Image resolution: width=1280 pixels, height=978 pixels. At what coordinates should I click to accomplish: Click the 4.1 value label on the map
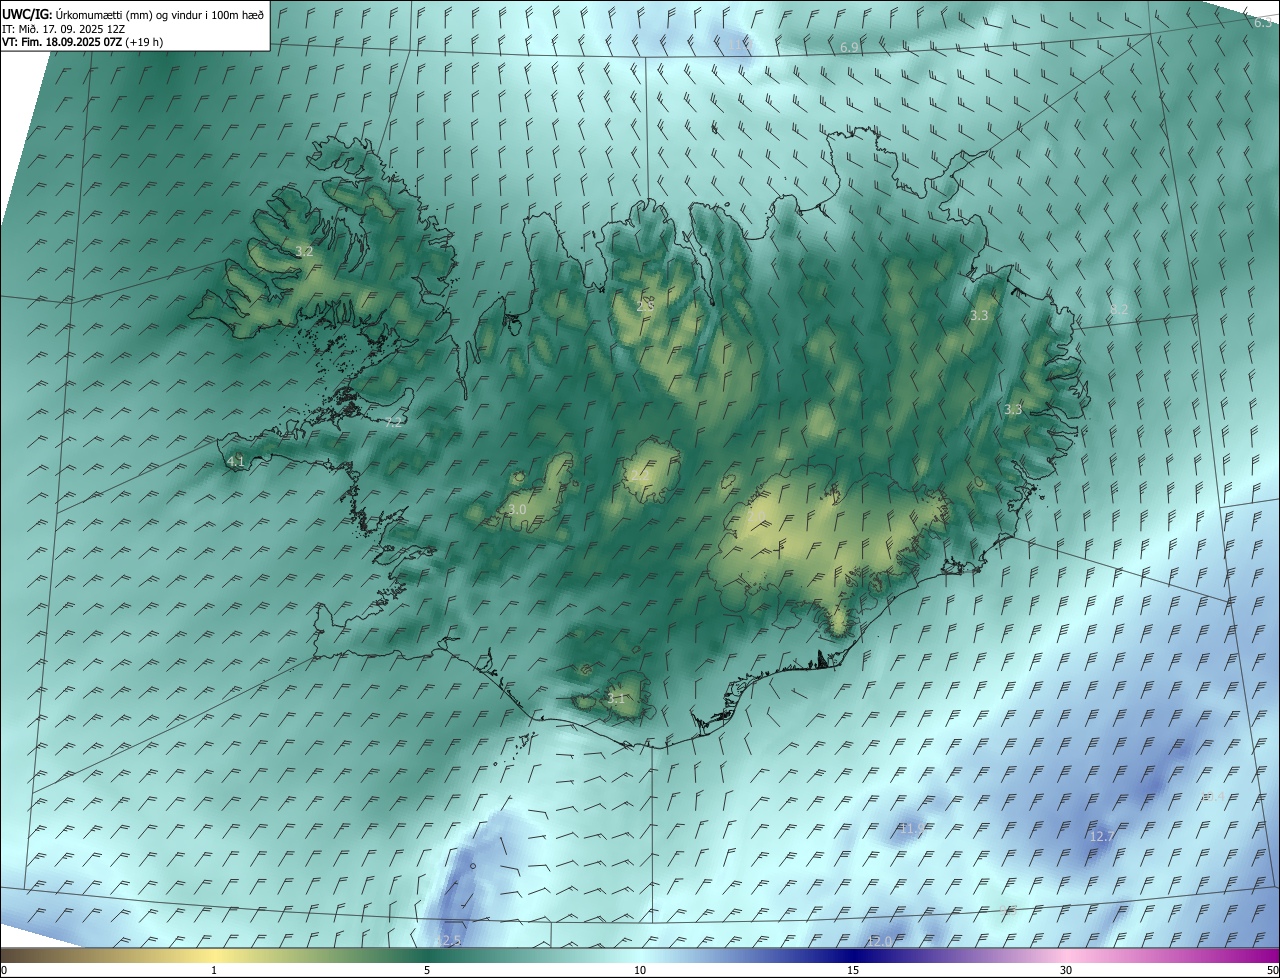click(236, 461)
